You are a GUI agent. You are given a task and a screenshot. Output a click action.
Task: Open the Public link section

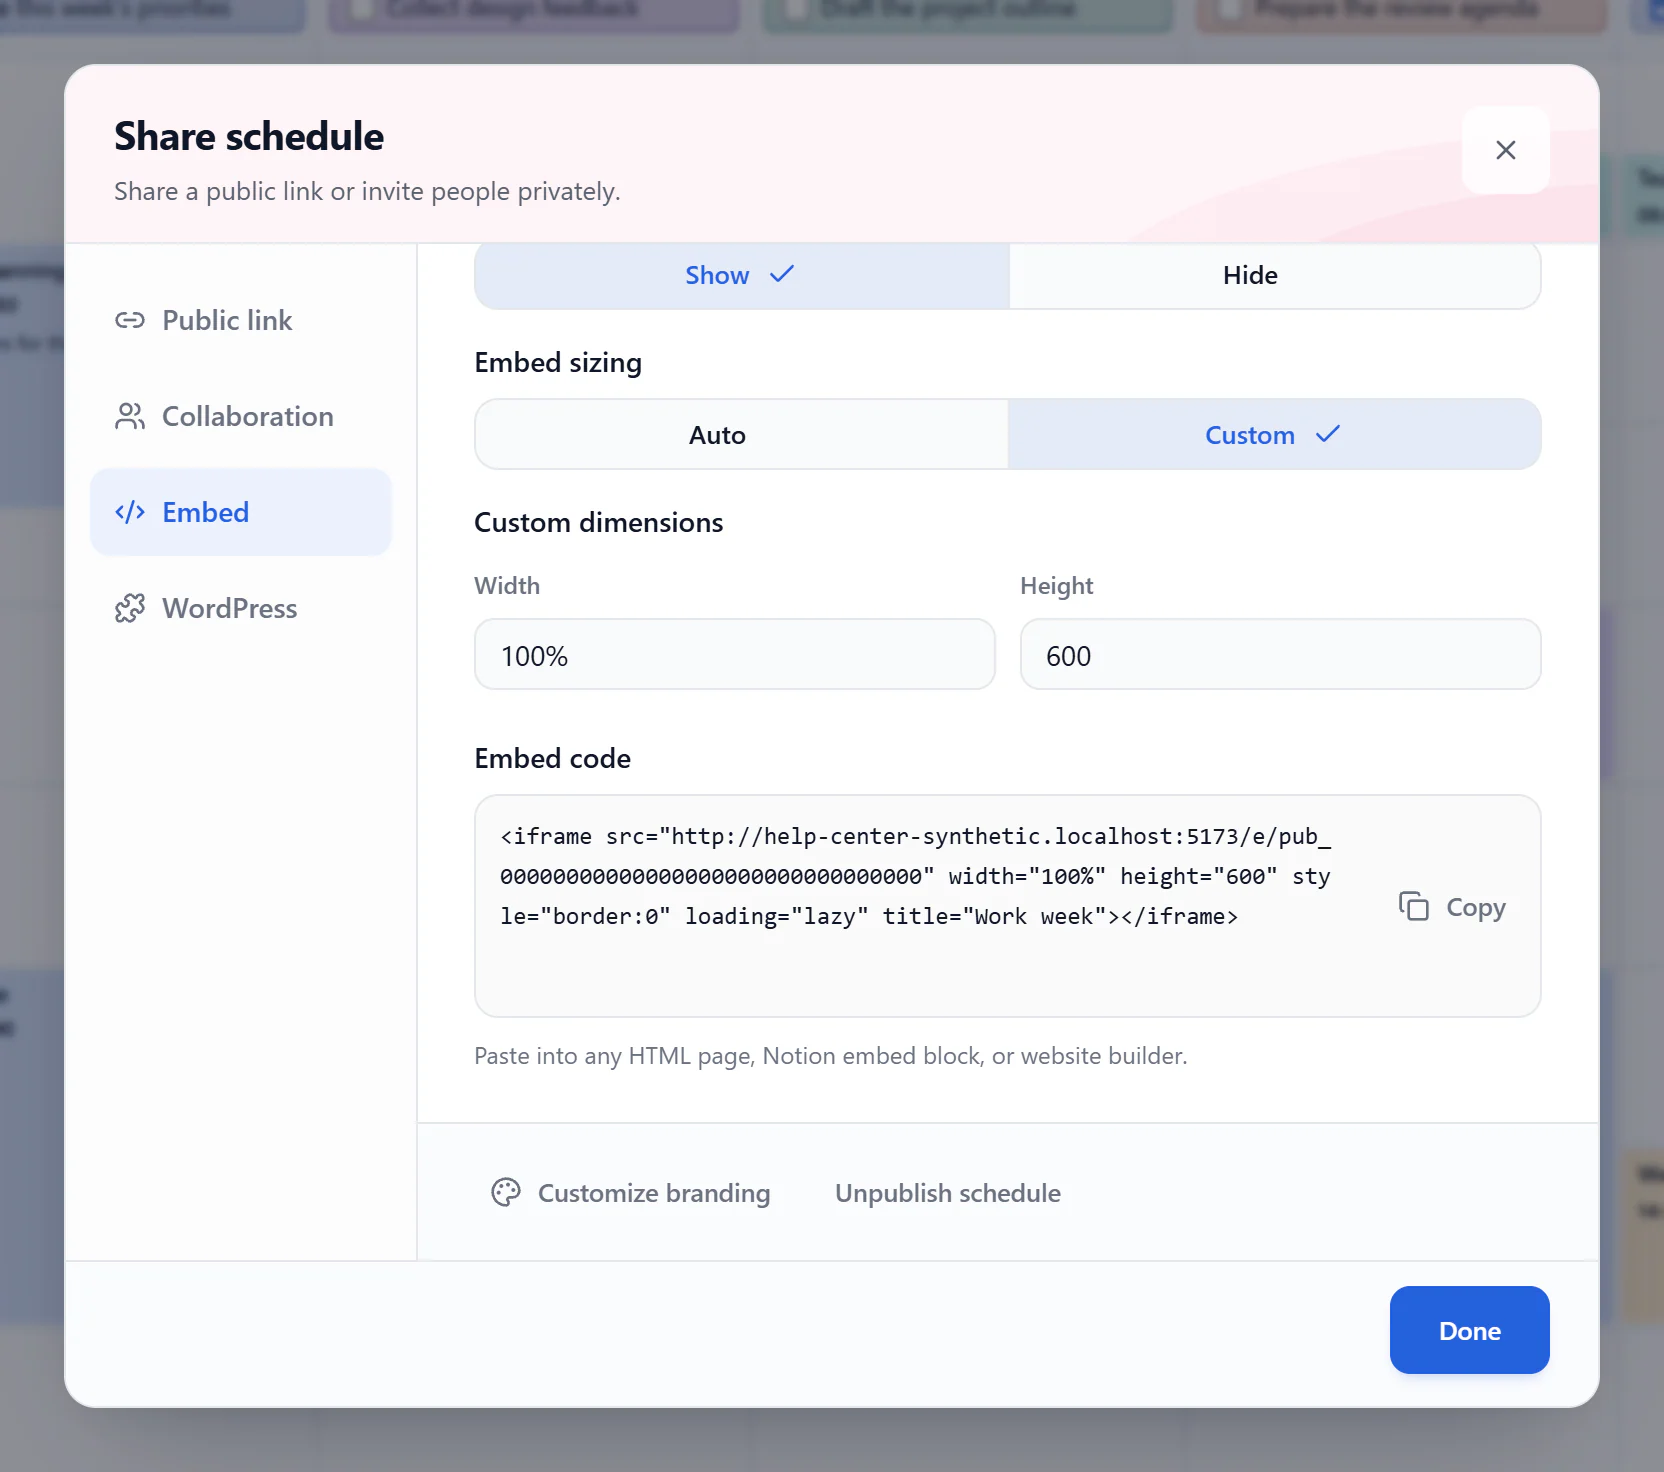point(241,320)
